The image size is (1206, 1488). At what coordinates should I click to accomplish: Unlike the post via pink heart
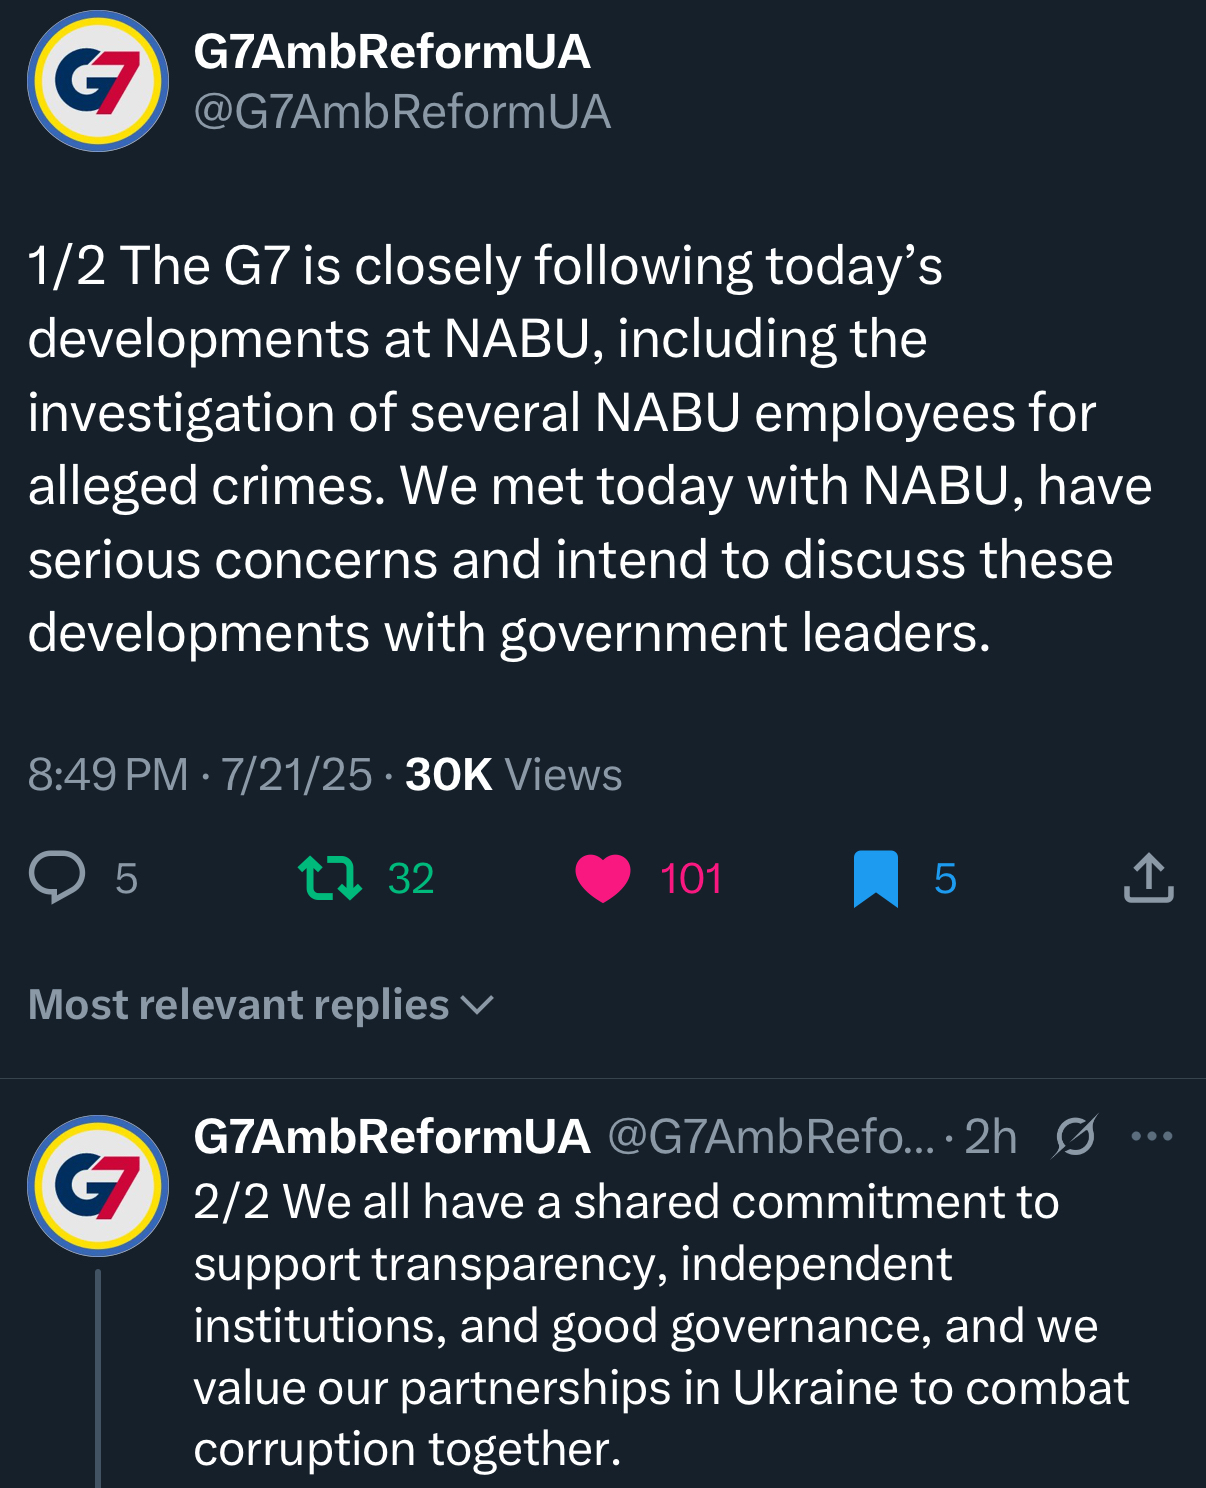603,878
